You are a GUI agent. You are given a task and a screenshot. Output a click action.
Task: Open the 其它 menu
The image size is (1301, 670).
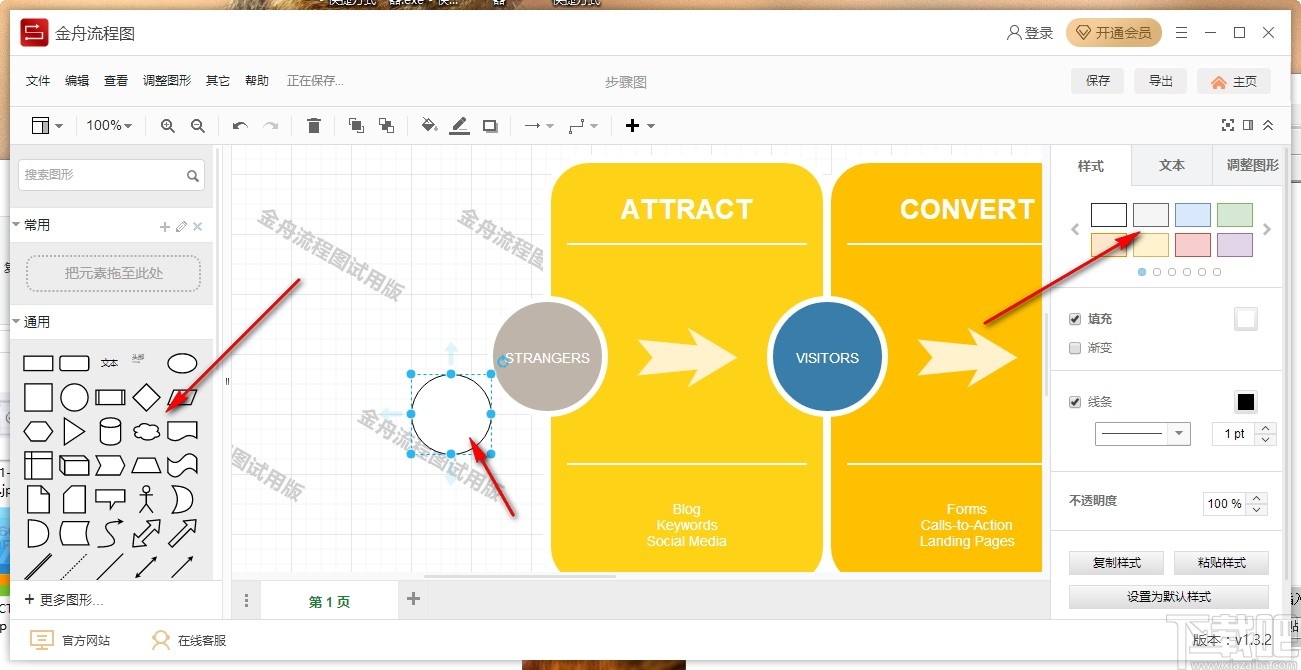218,81
